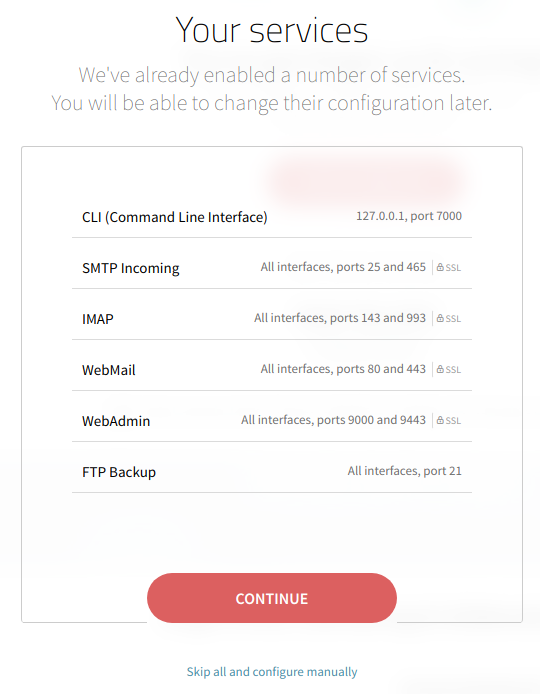The image size is (540, 694).
Task: Click the ports 80 and 443 text
Action: point(381,369)
